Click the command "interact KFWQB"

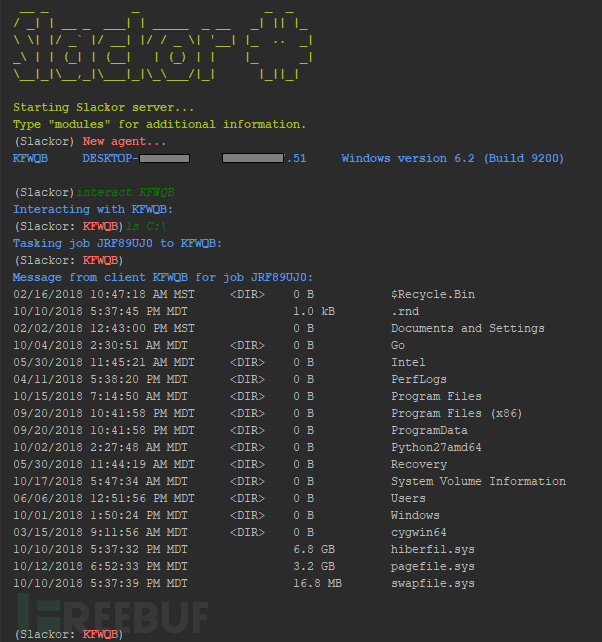[x=125, y=192]
